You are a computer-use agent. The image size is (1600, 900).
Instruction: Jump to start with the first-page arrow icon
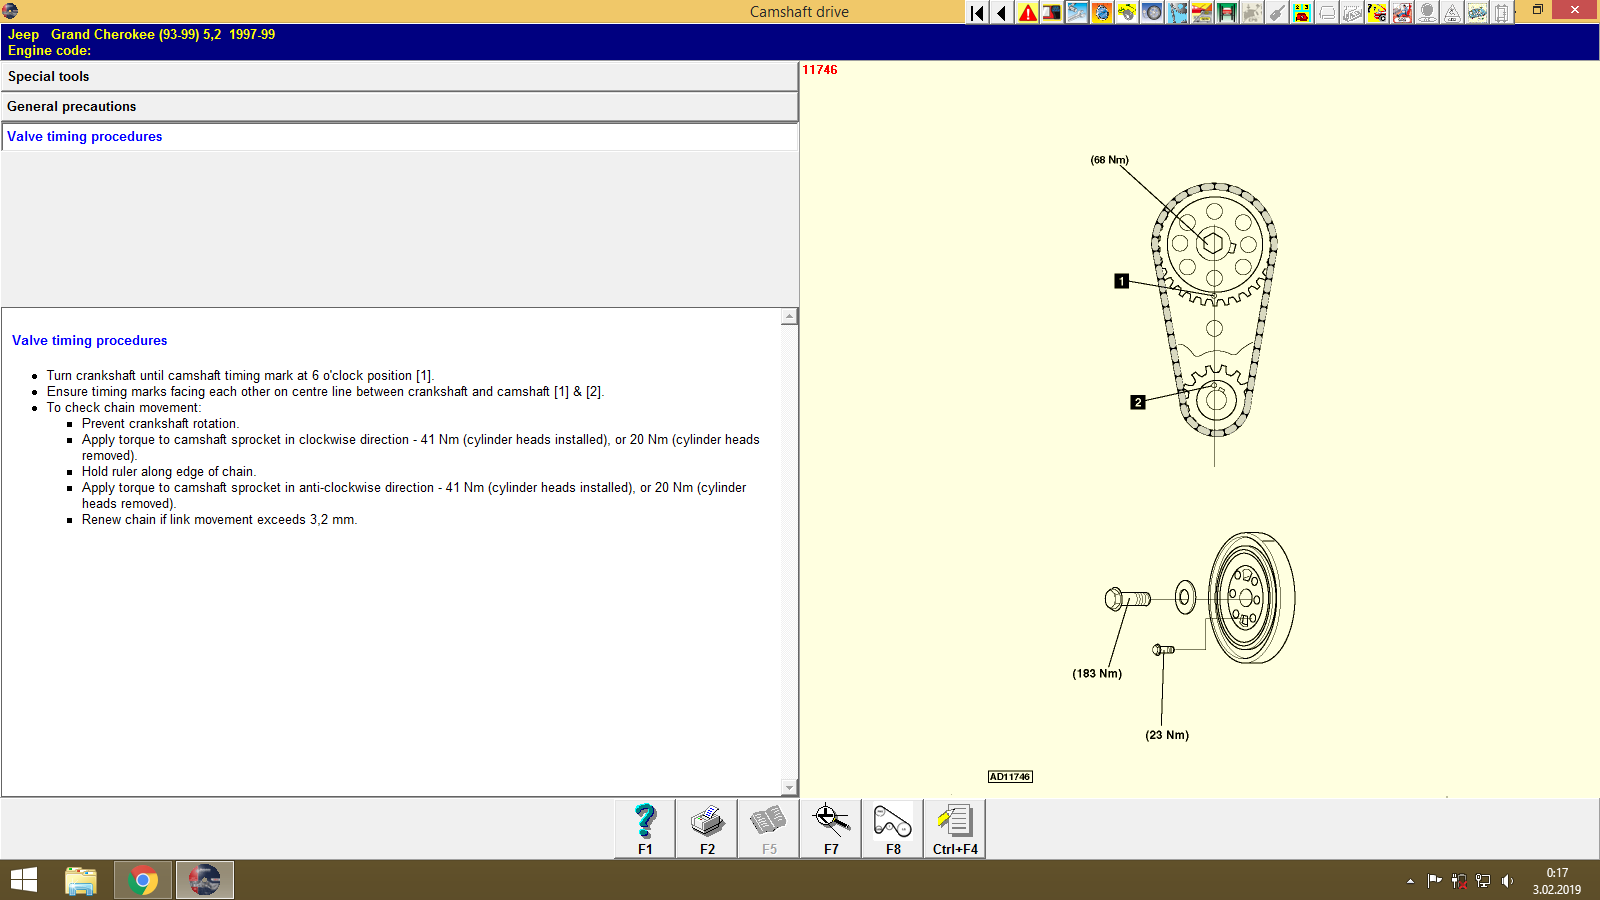[x=975, y=13]
